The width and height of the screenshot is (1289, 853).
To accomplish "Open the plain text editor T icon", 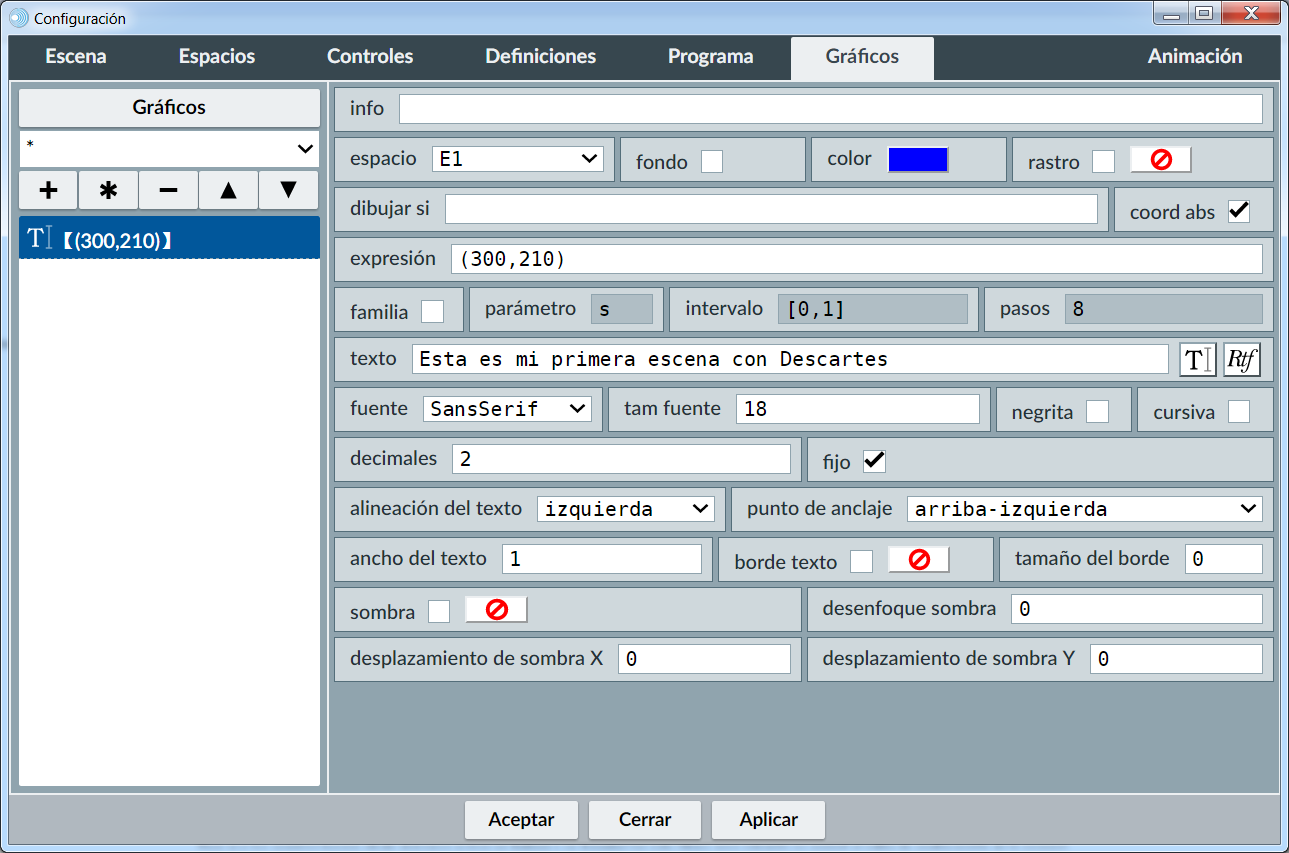I will click(1197, 360).
